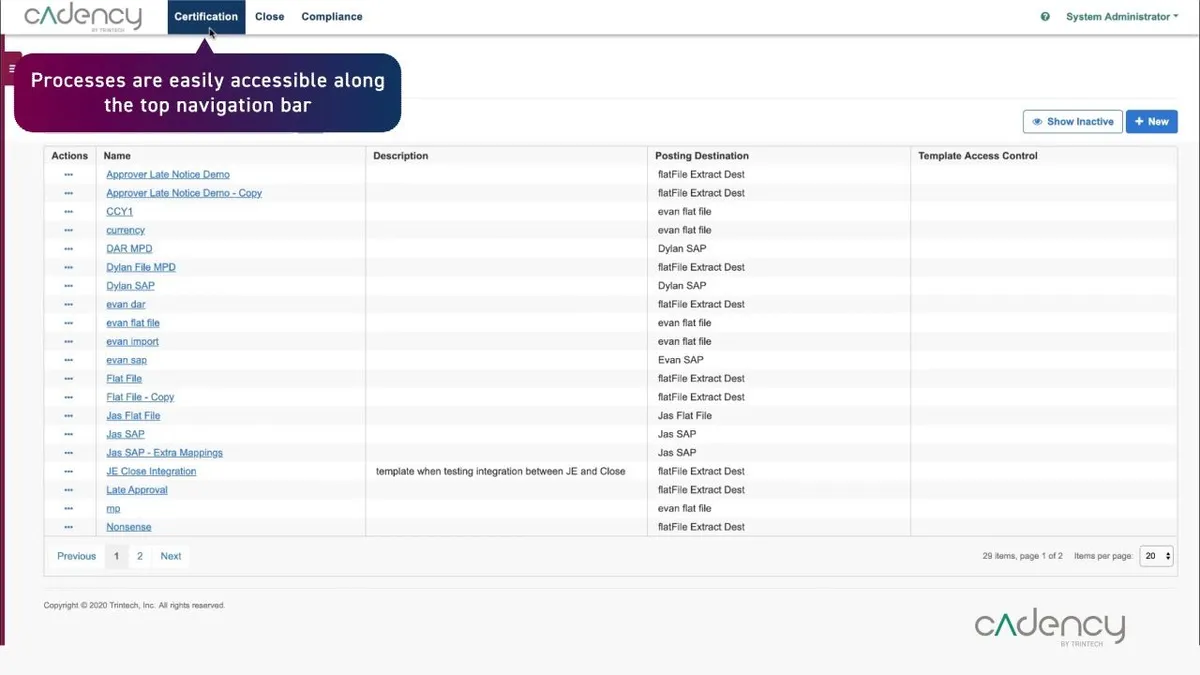This screenshot has height=675, width=1200.
Task: Open actions ellipsis for Jas Flat File
Action: click(x=69, y=415)
